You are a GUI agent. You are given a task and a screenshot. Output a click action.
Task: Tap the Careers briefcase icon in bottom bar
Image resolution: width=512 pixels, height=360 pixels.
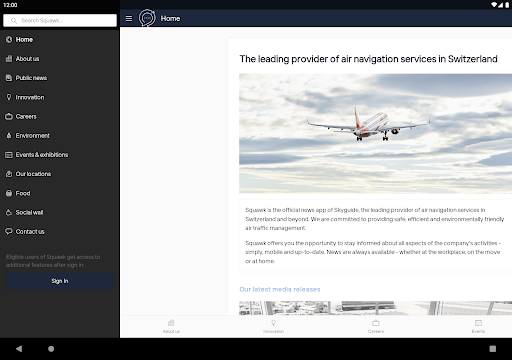(x=376, y=323)
